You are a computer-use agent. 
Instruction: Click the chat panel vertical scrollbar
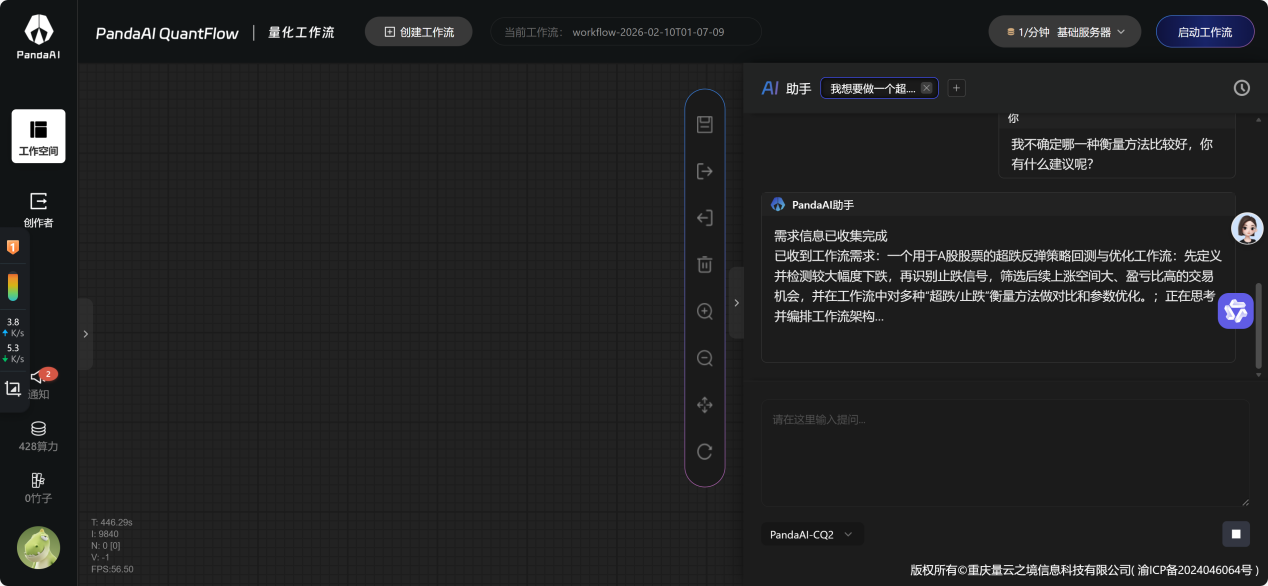pyautogui.click(x=1259, y=324)
